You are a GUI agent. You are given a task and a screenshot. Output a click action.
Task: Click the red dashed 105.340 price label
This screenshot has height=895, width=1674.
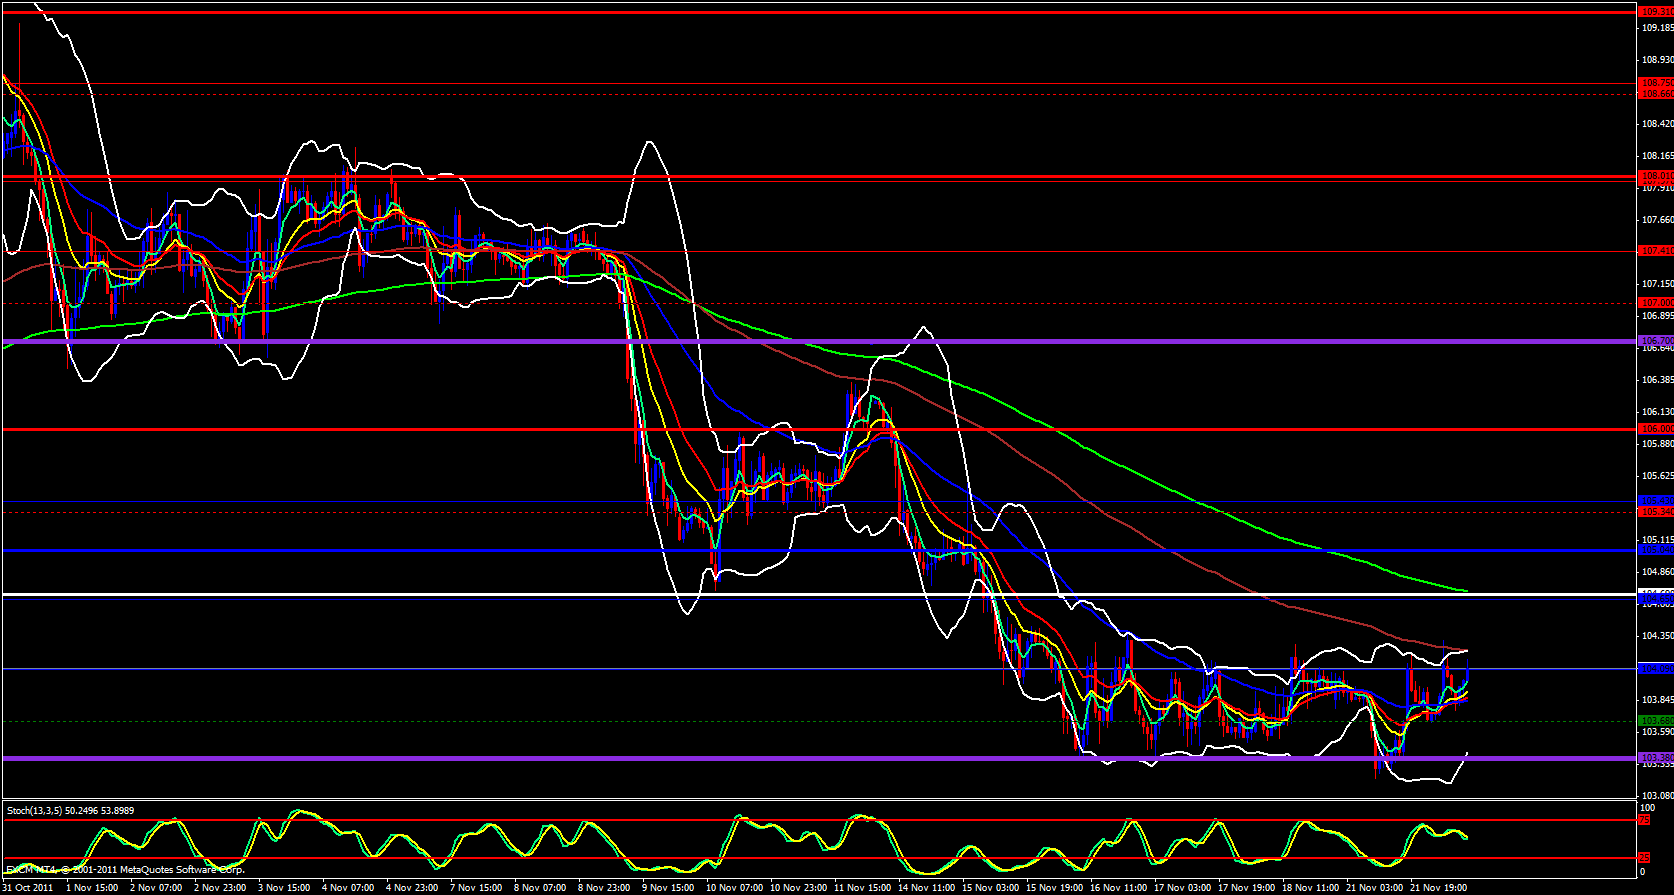pyautogui.click(x=1656, y=512)
